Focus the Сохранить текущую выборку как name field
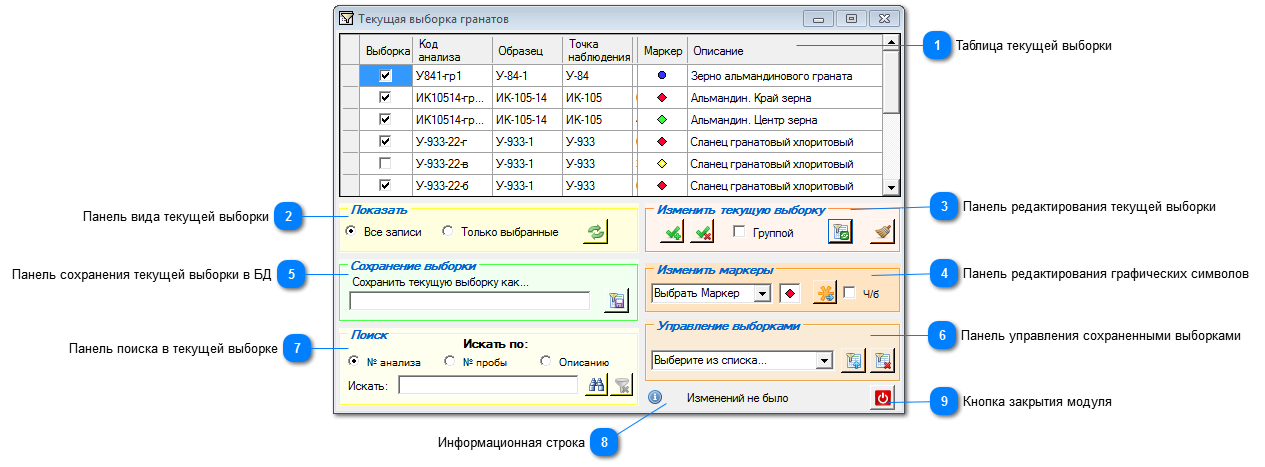Screen dimensions: 1265x467 [x=470, y=301]
